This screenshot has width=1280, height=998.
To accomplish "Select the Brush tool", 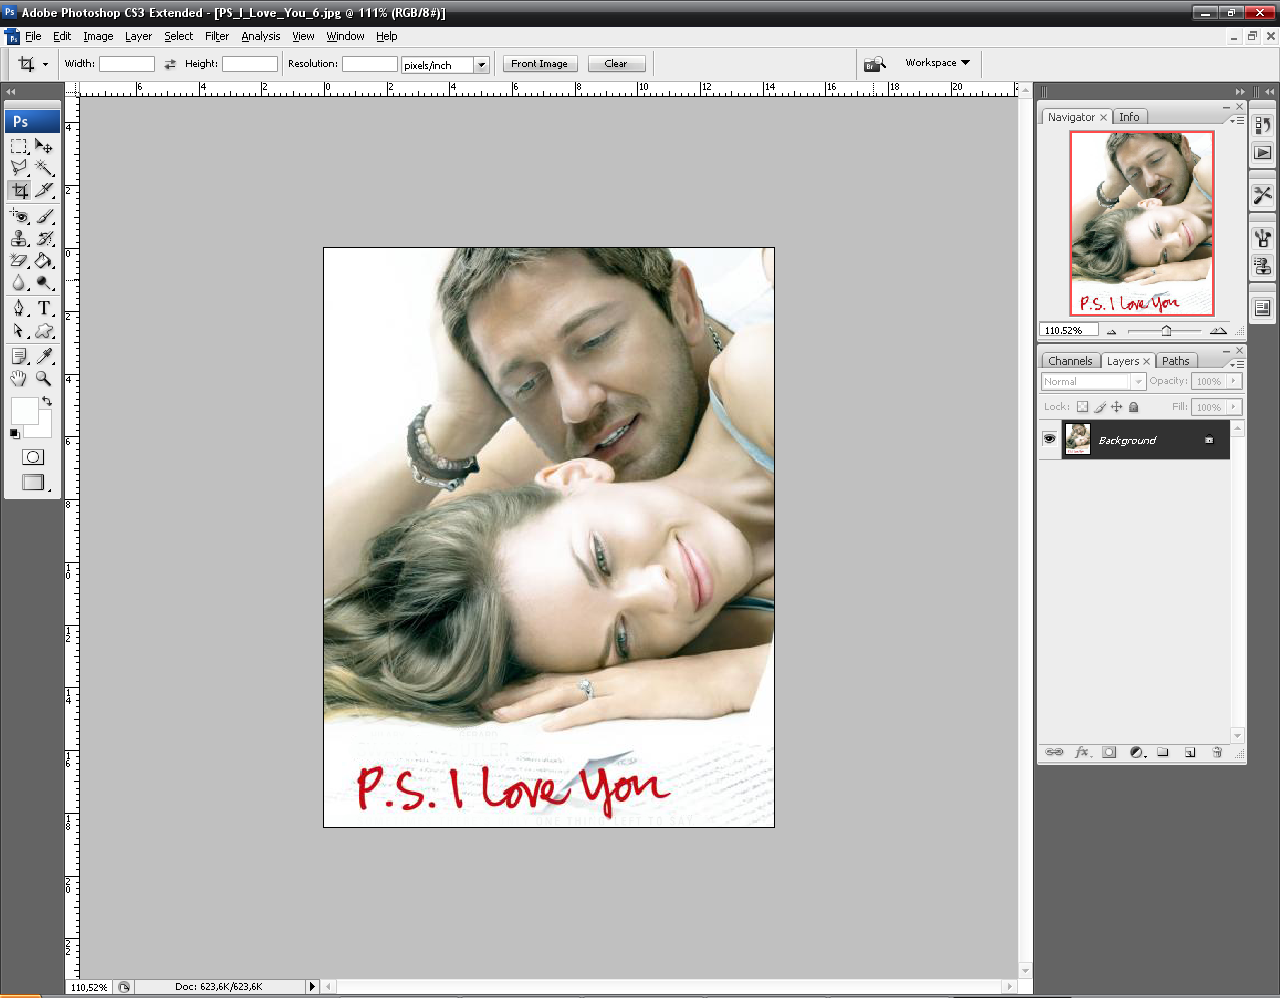I will pyautogui.click(x=44, y=216).
